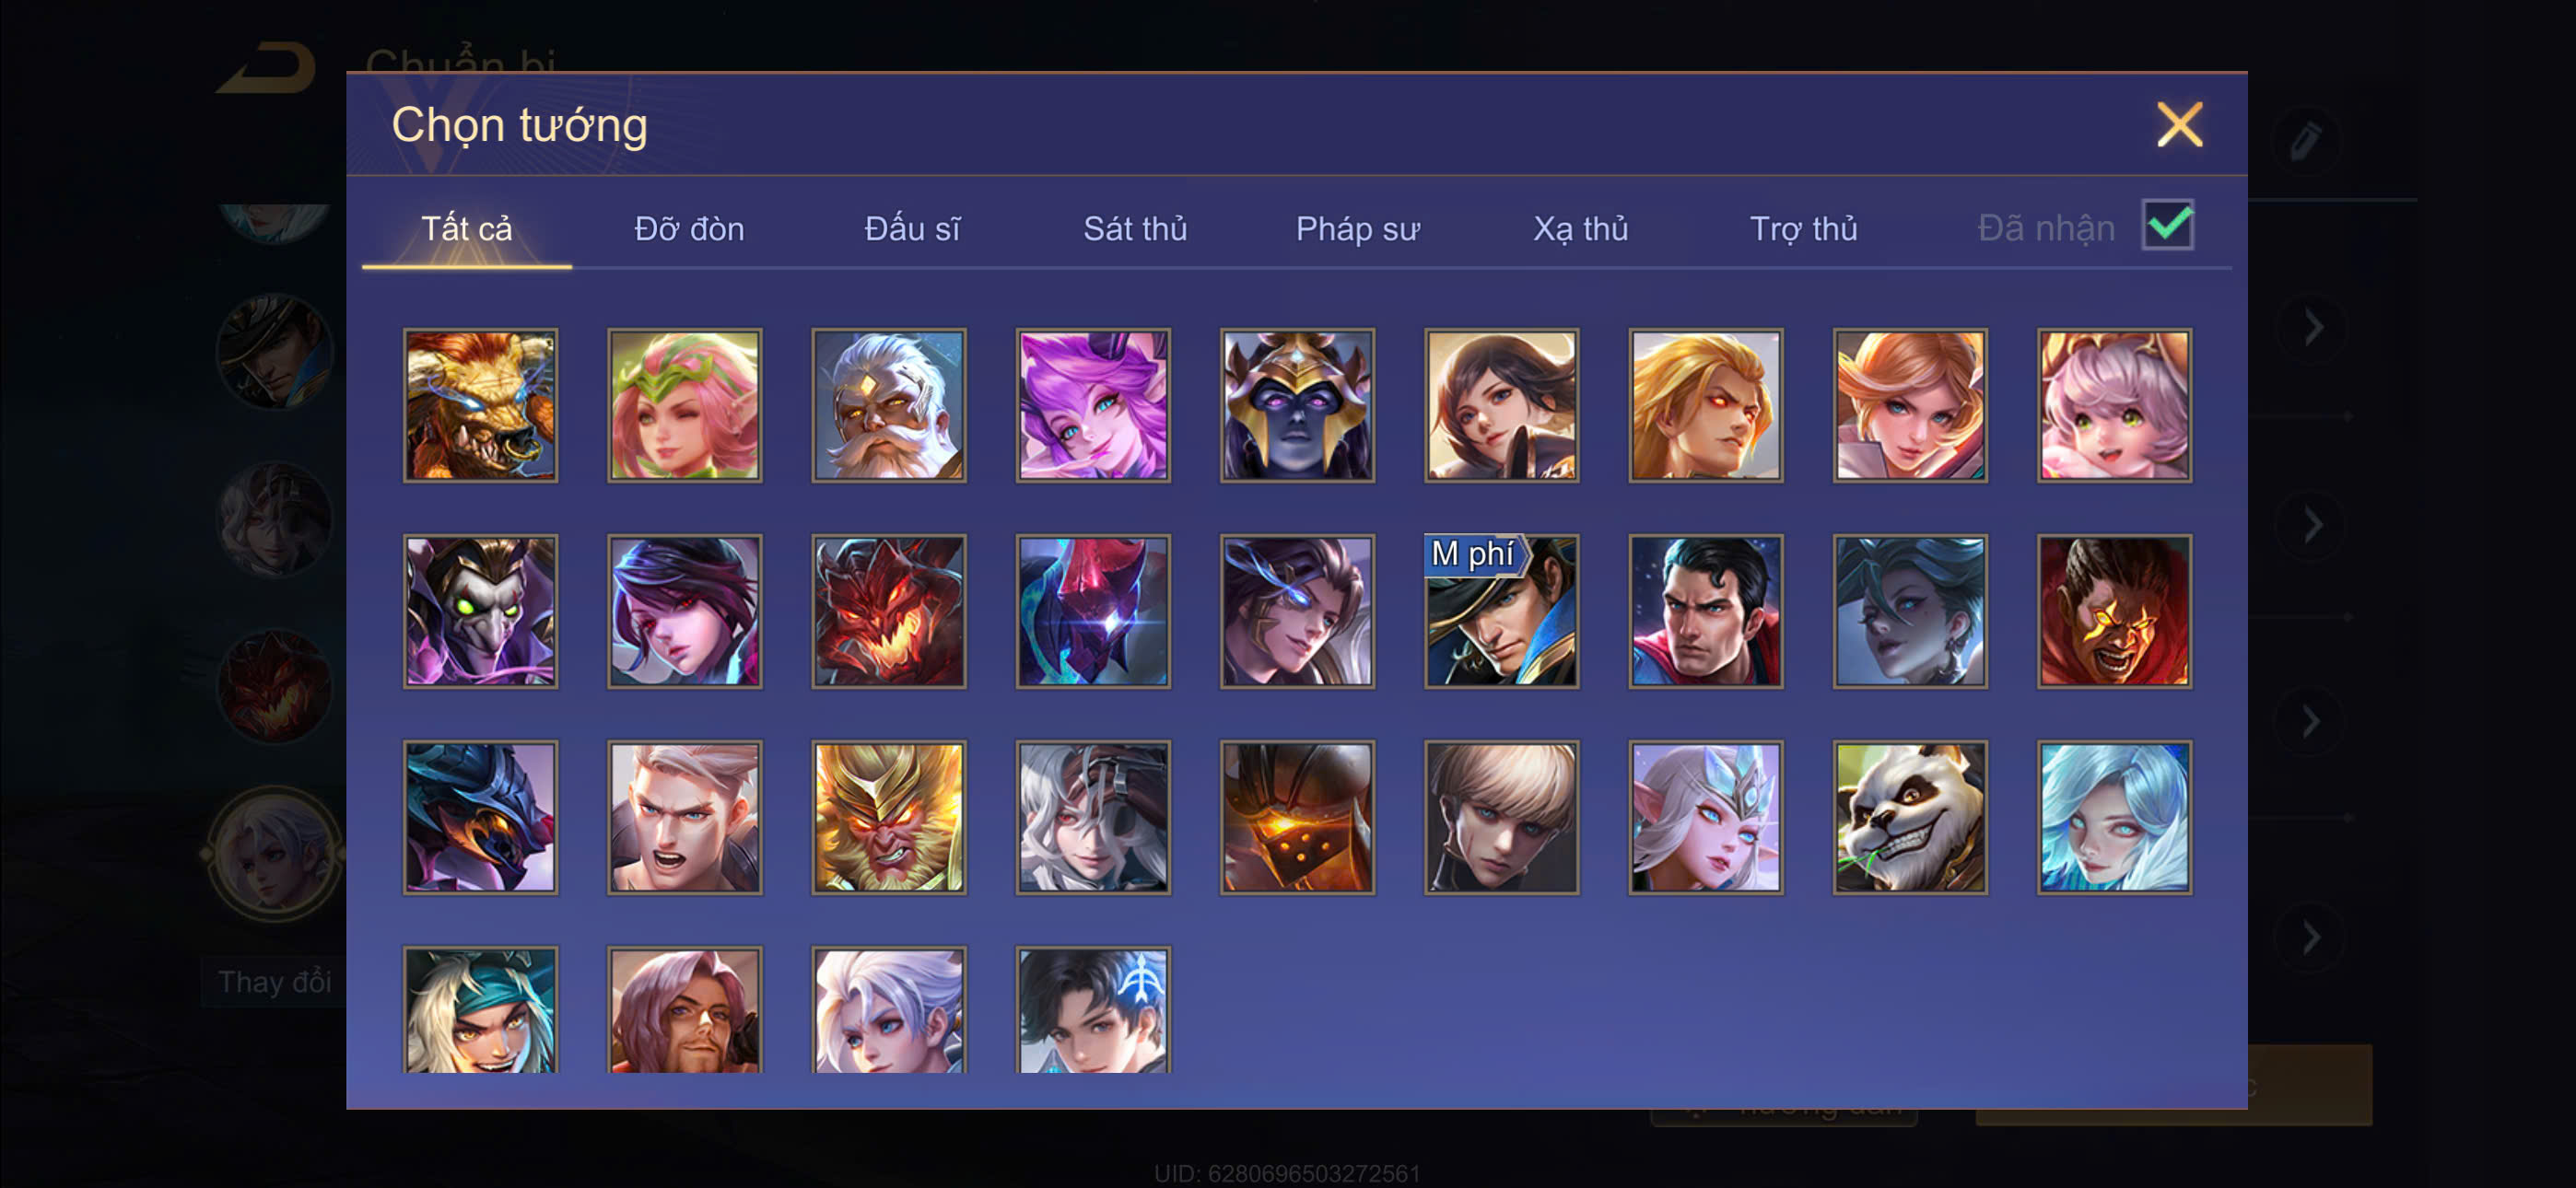The height and width of the screenshot is (1188, 2576).
Task: Close the Chọn tướng dialog
Action: [x=2179, y=125]
